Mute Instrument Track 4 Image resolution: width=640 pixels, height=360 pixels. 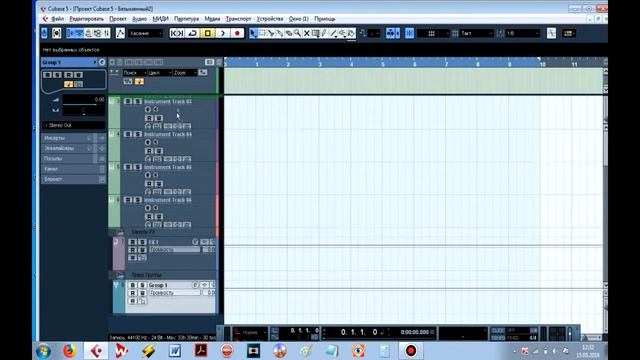coord(128,134)
